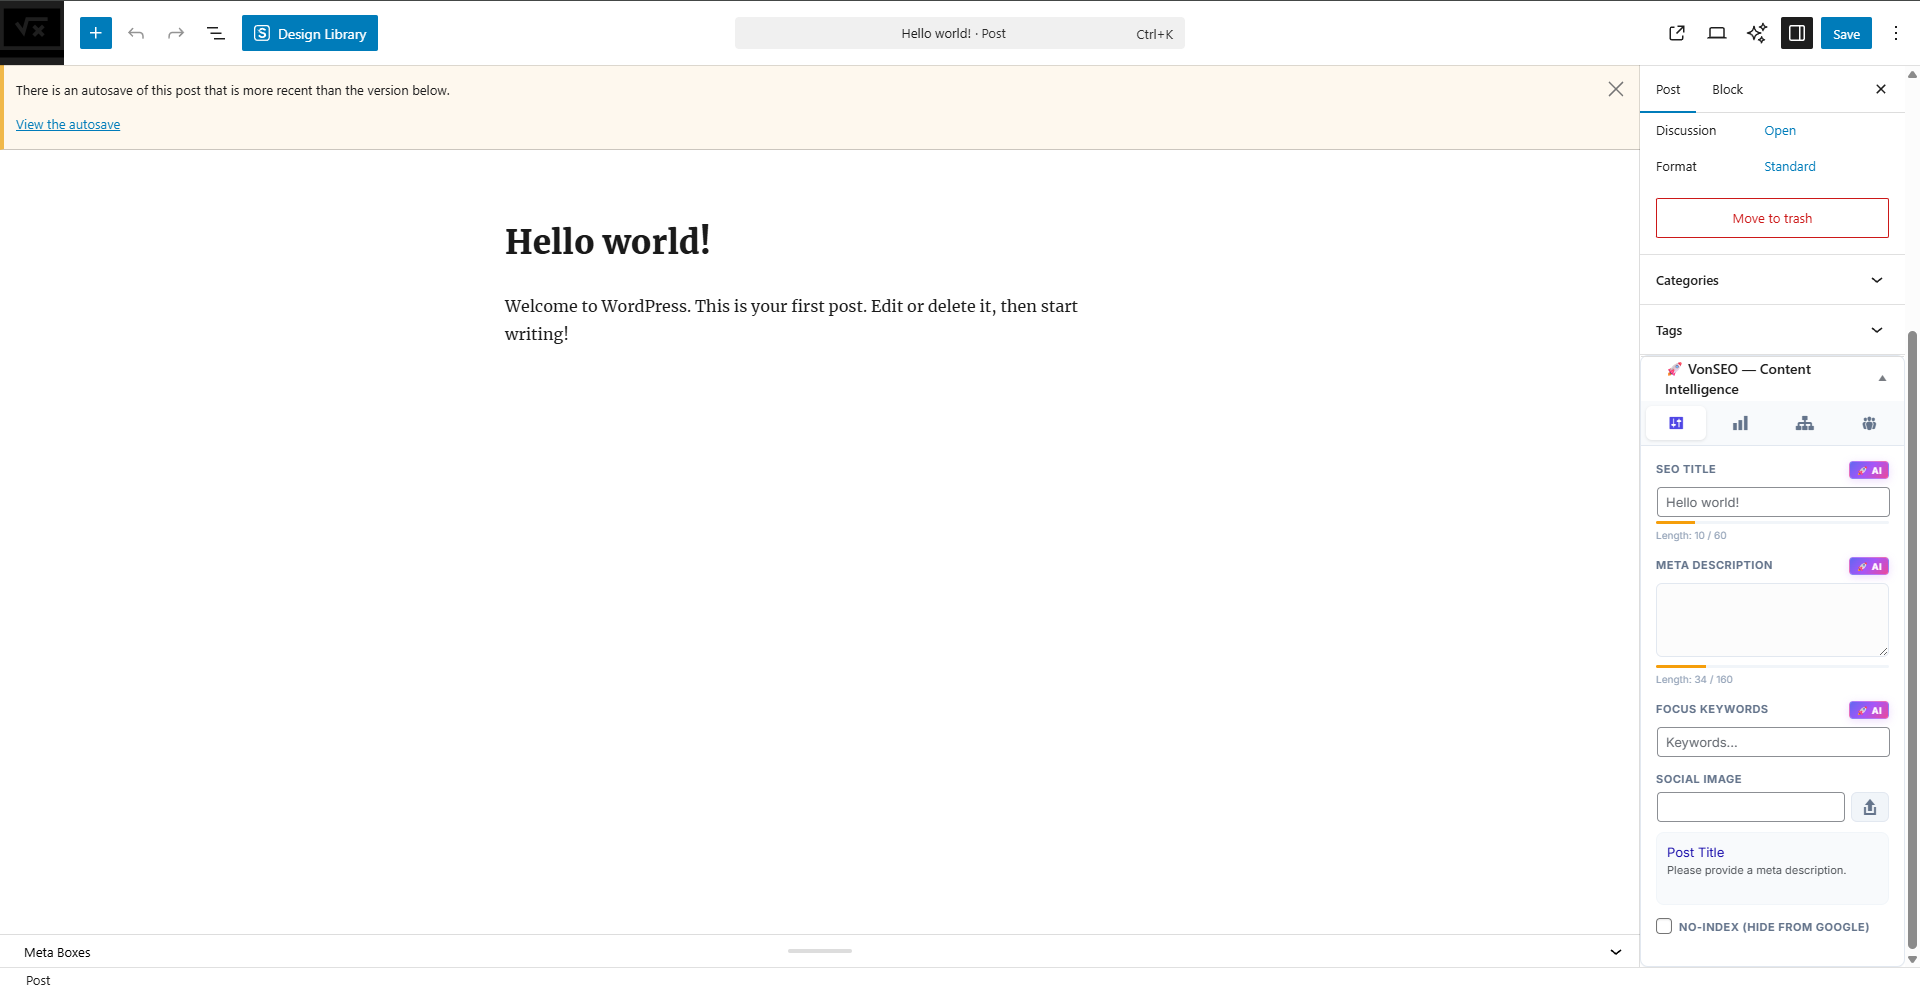Open the device preview options

click(x=1717, y=33)
